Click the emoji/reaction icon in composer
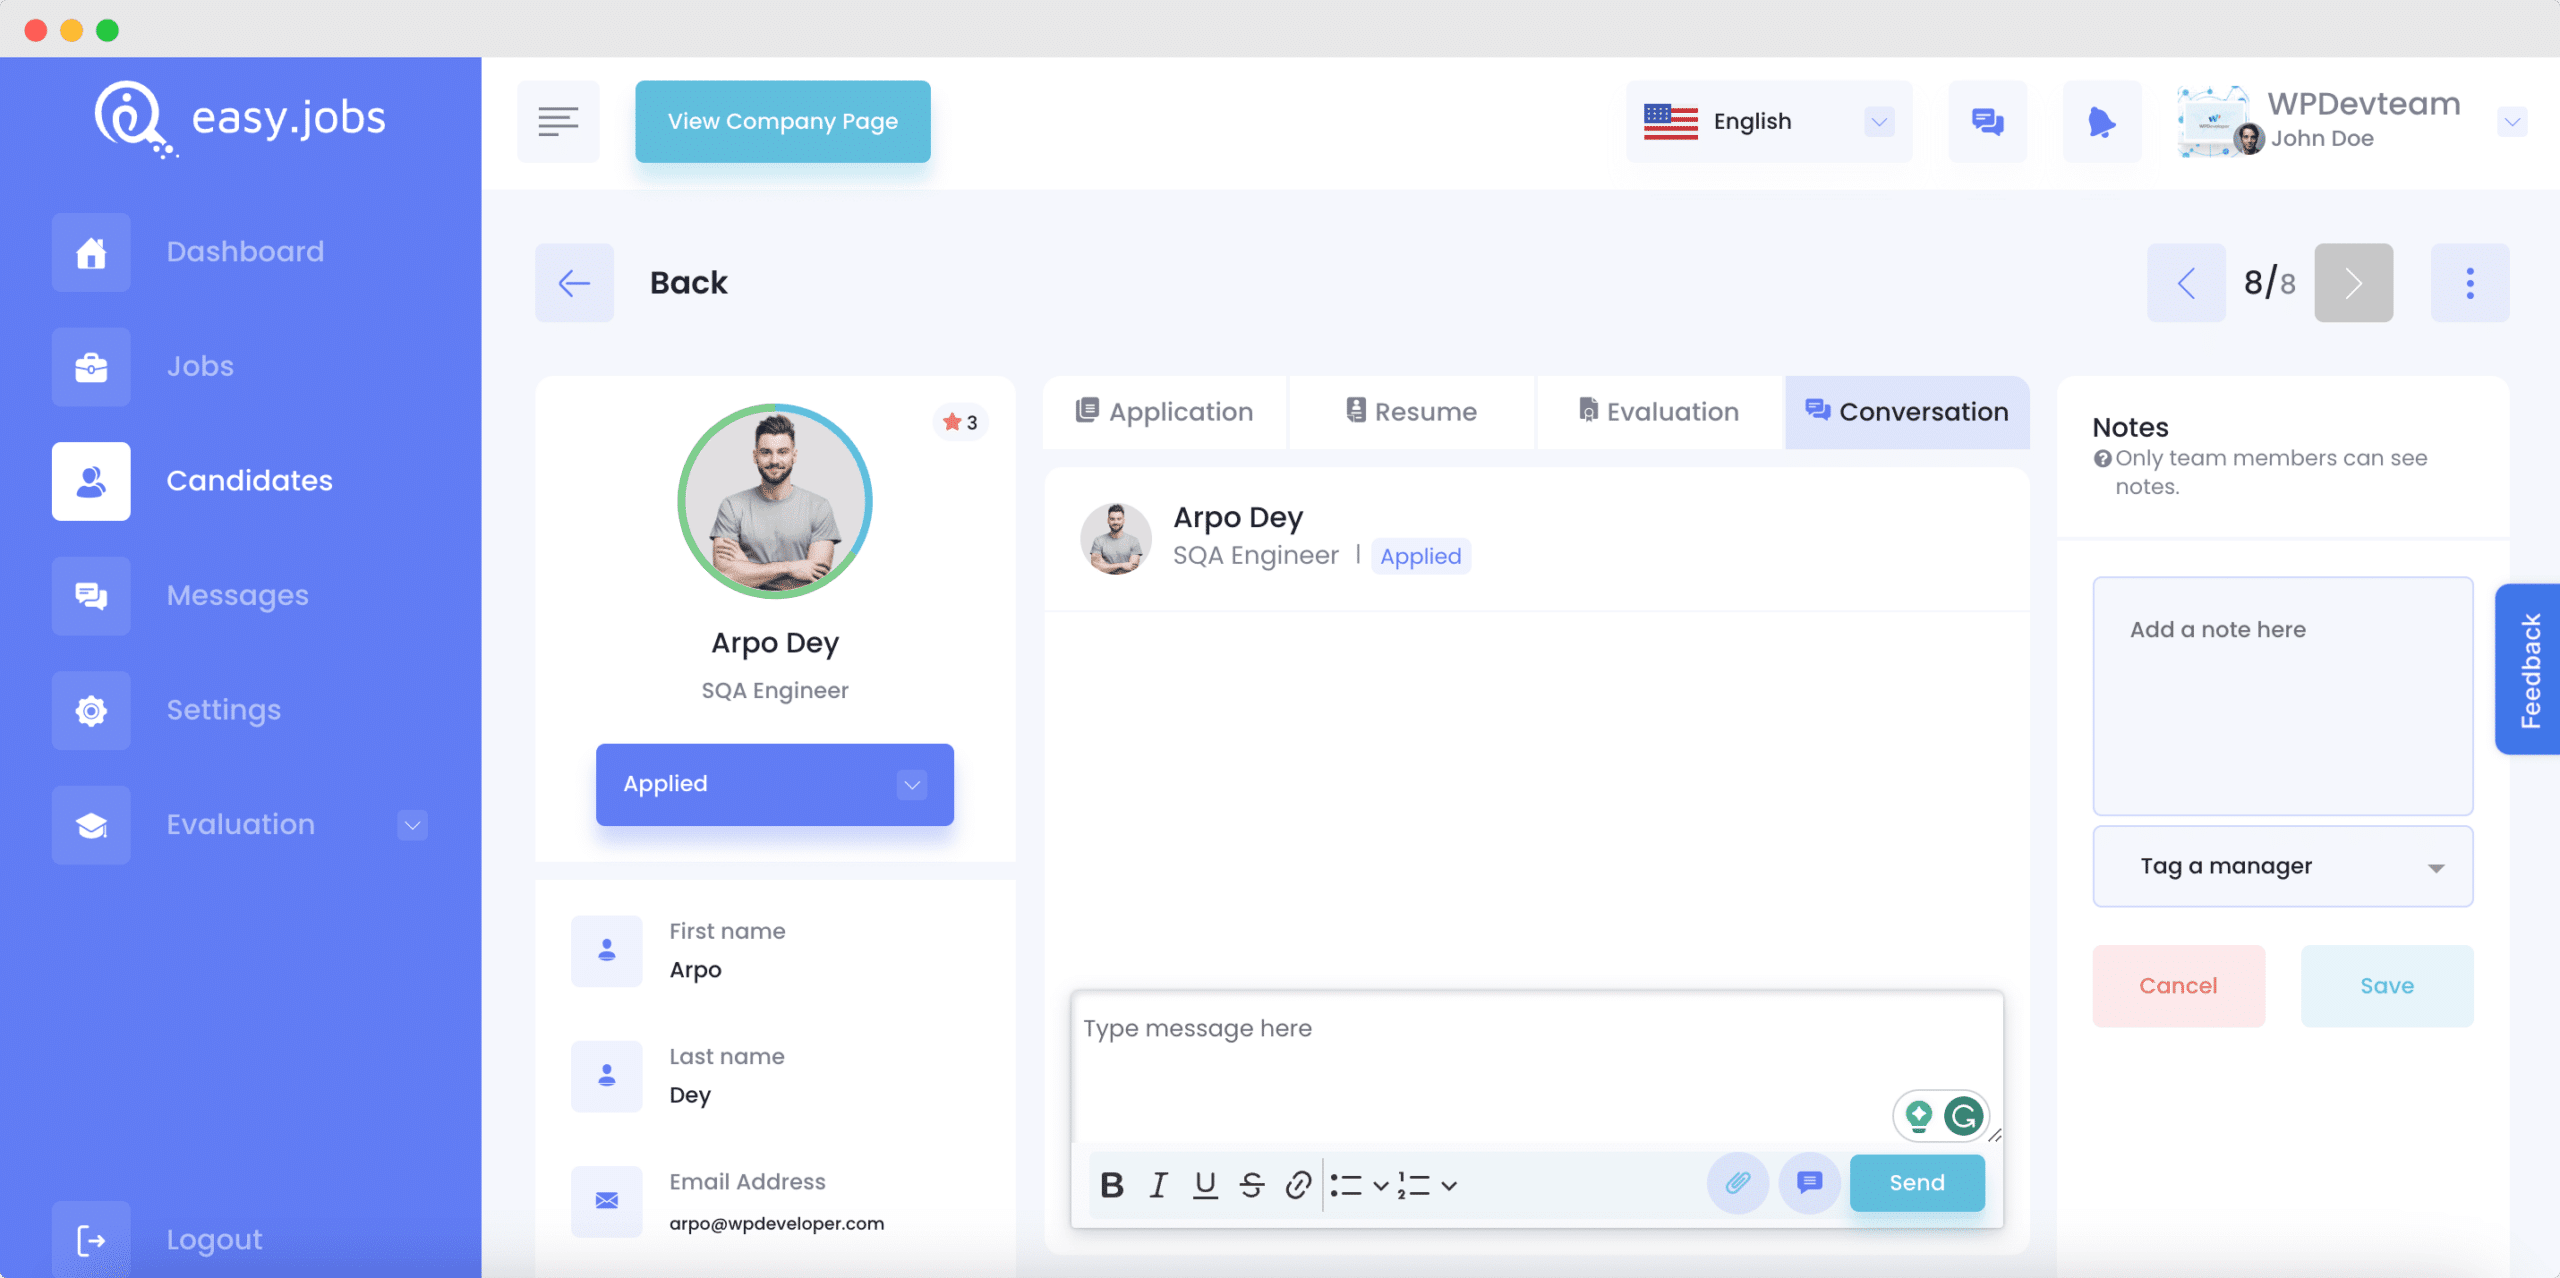 point(1809,1182)
